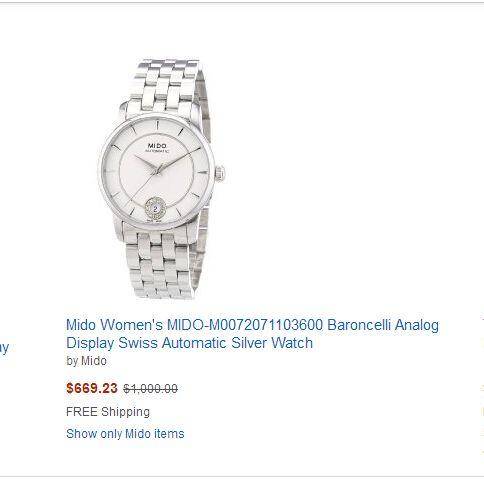Click the upper bracelet links of the watch
The height and width of the screenshot is (479, 484).
point(165,85)
